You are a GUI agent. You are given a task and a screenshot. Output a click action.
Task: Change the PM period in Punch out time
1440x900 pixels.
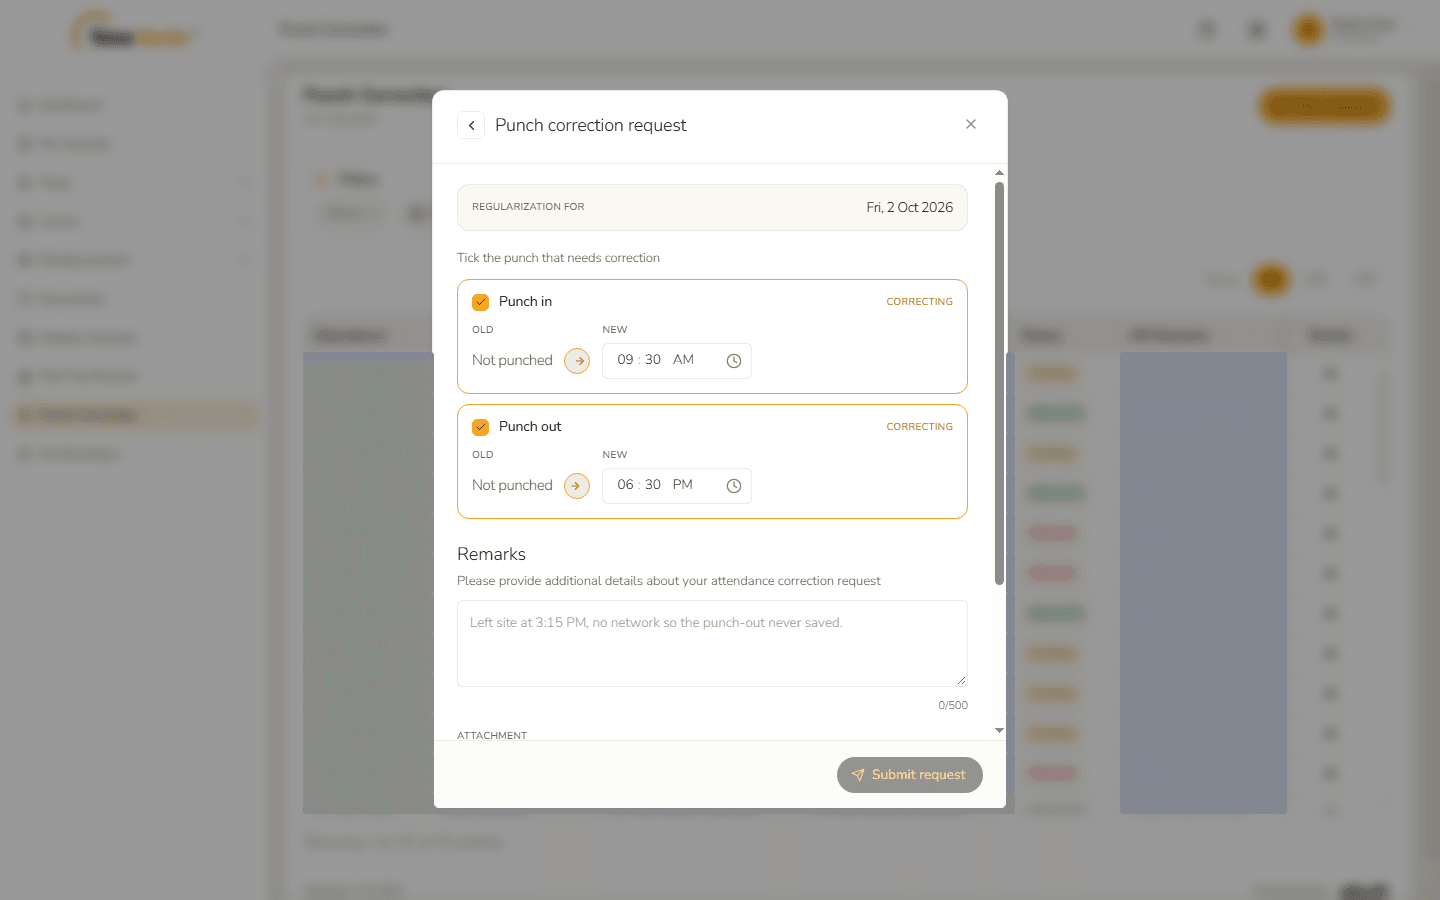click(683, 485)
